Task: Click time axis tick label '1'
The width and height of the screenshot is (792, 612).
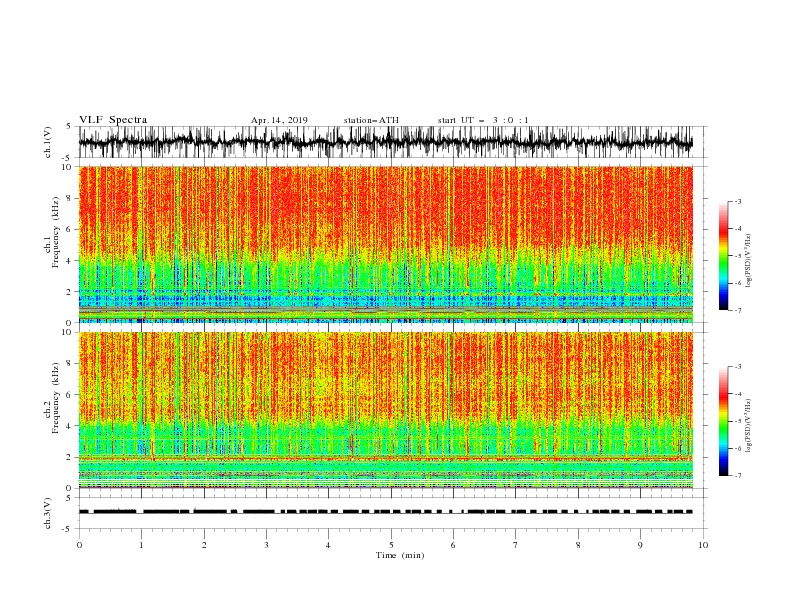Action: pyautogui.click(x=141, y=545)
